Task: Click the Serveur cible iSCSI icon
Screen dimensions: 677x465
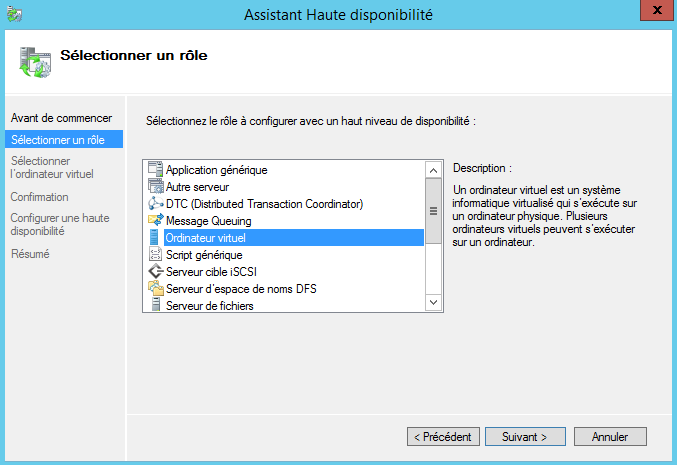Action: click(x=155, y=272)
